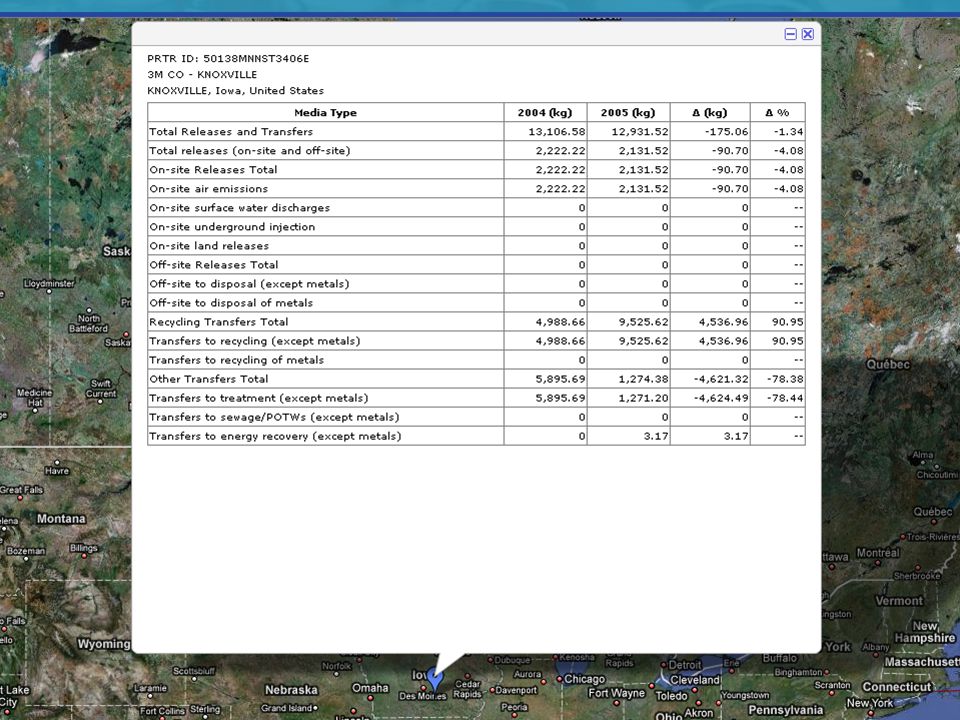The image size is (960, 720).
Task: Select Transfers to sewage/POTWs (except metals) row
Action: click(476, 416)
